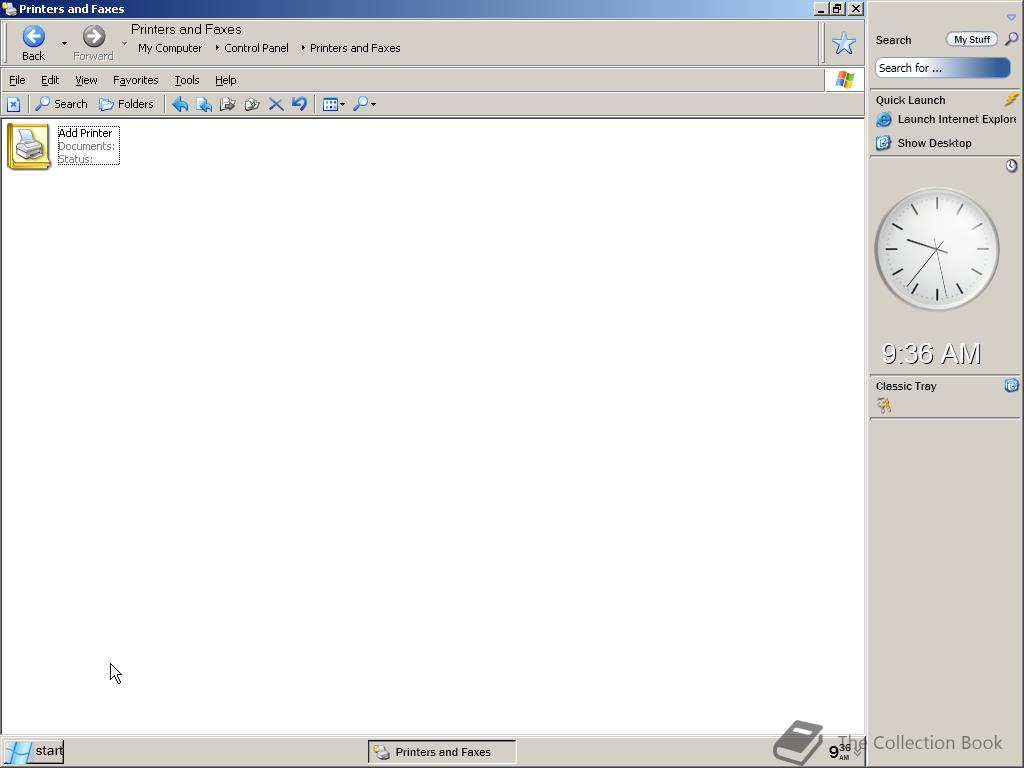
Task: Click the blue back arrow toolbar icon
Action: pyautogui.click(x=180, y=104)
